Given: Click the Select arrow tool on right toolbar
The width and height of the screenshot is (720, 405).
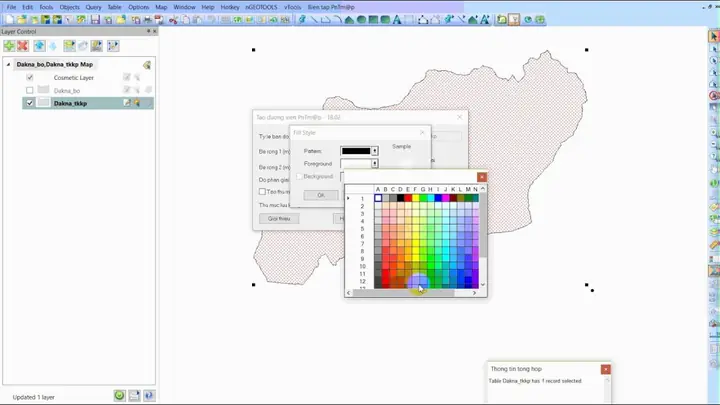Looking at the screenshot, I should [x=714, y=36].
